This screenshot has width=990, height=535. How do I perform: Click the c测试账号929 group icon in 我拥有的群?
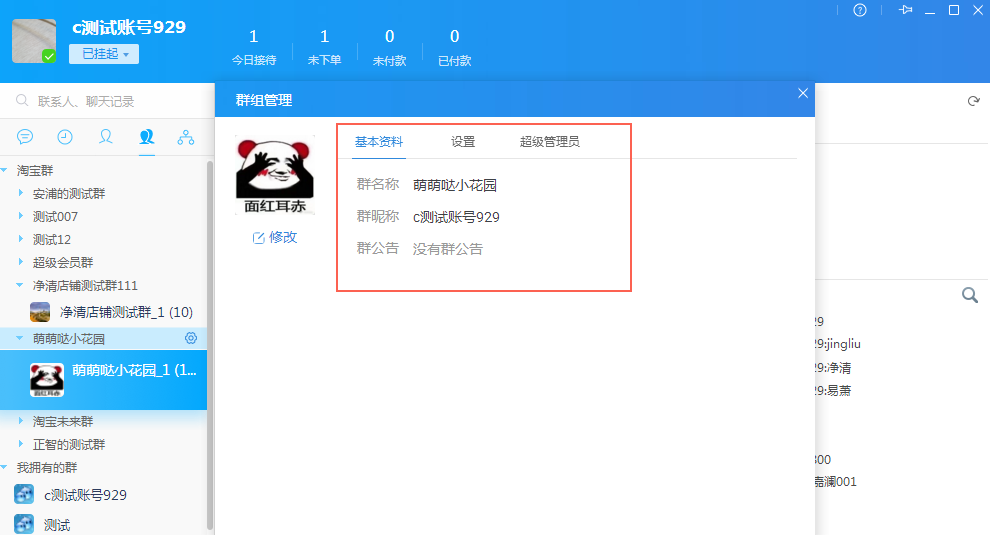[x=24, y=494]
